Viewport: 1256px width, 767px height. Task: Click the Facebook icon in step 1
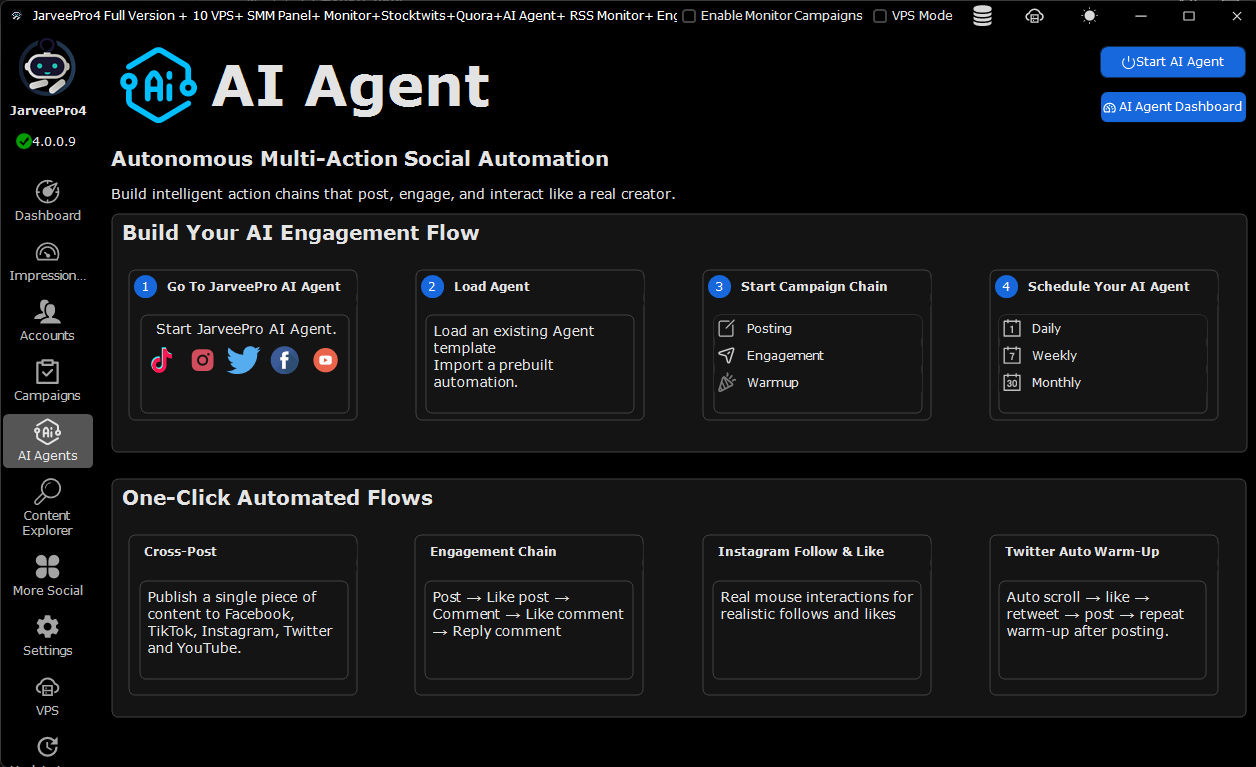pyautogui.click(x=285, y=360)
